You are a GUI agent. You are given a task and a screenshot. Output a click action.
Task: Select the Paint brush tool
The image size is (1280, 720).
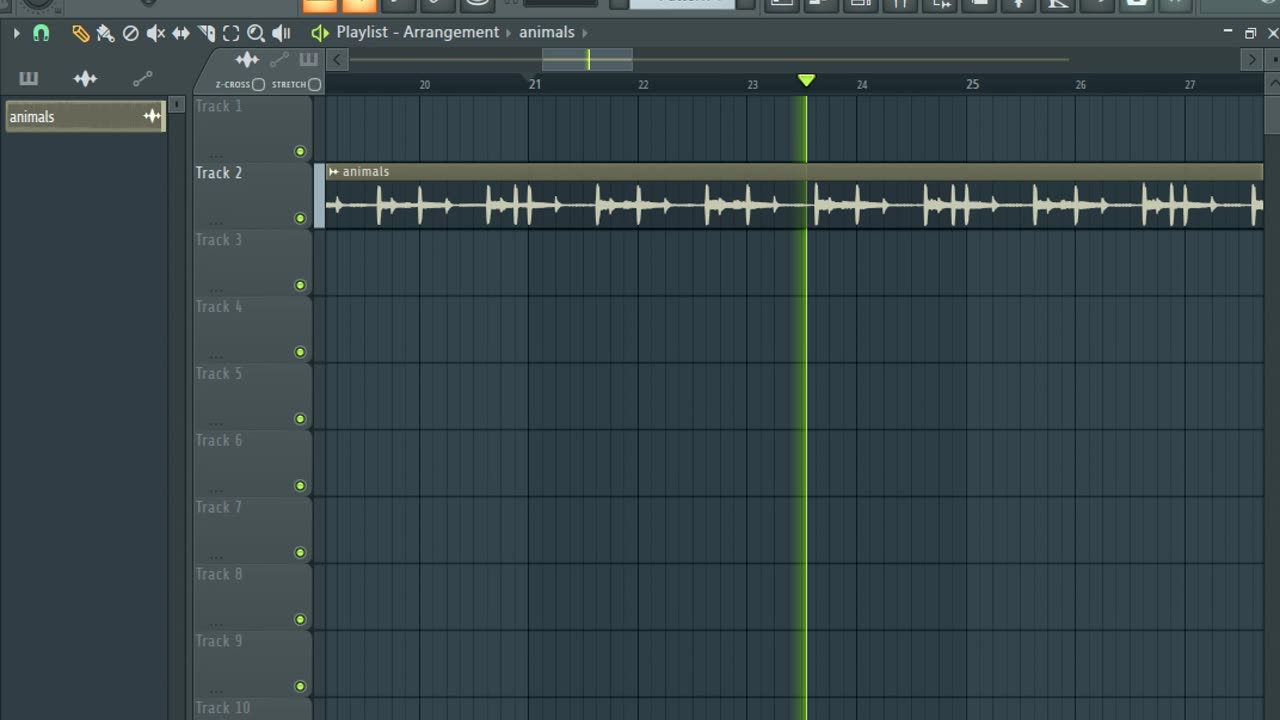(105, 33)
